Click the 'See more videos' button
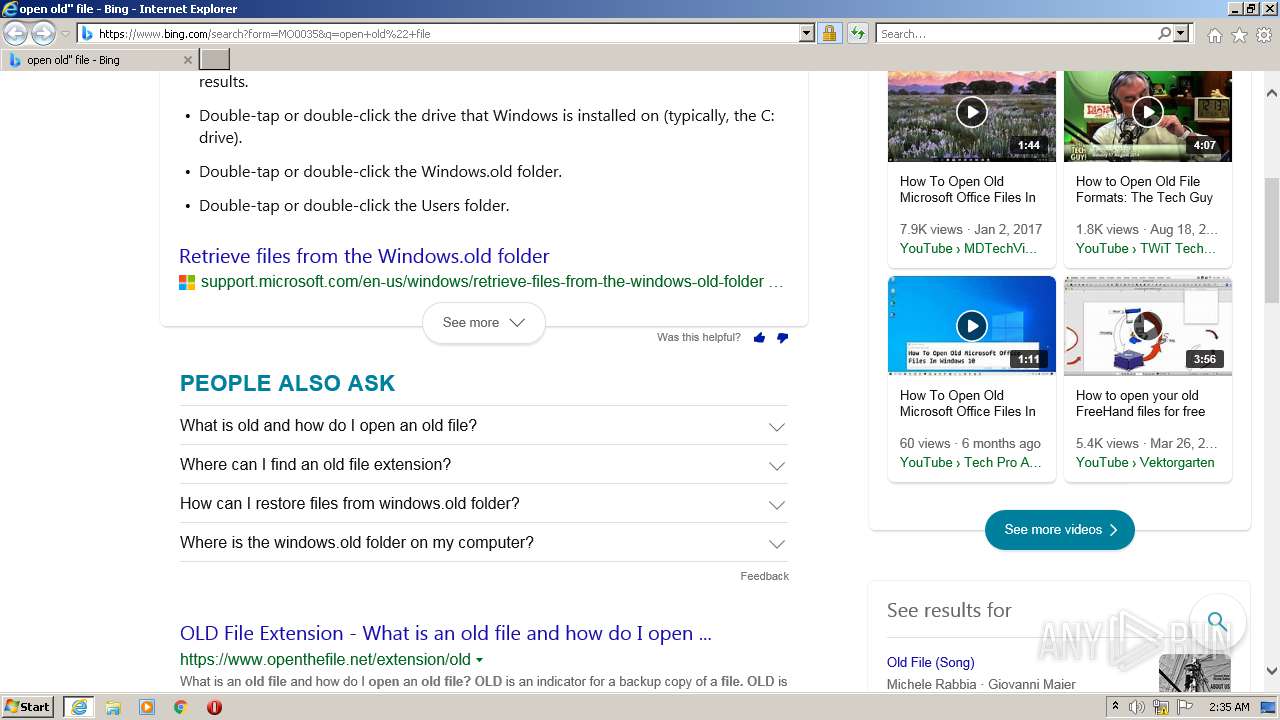 click(x=1059, y=530)
